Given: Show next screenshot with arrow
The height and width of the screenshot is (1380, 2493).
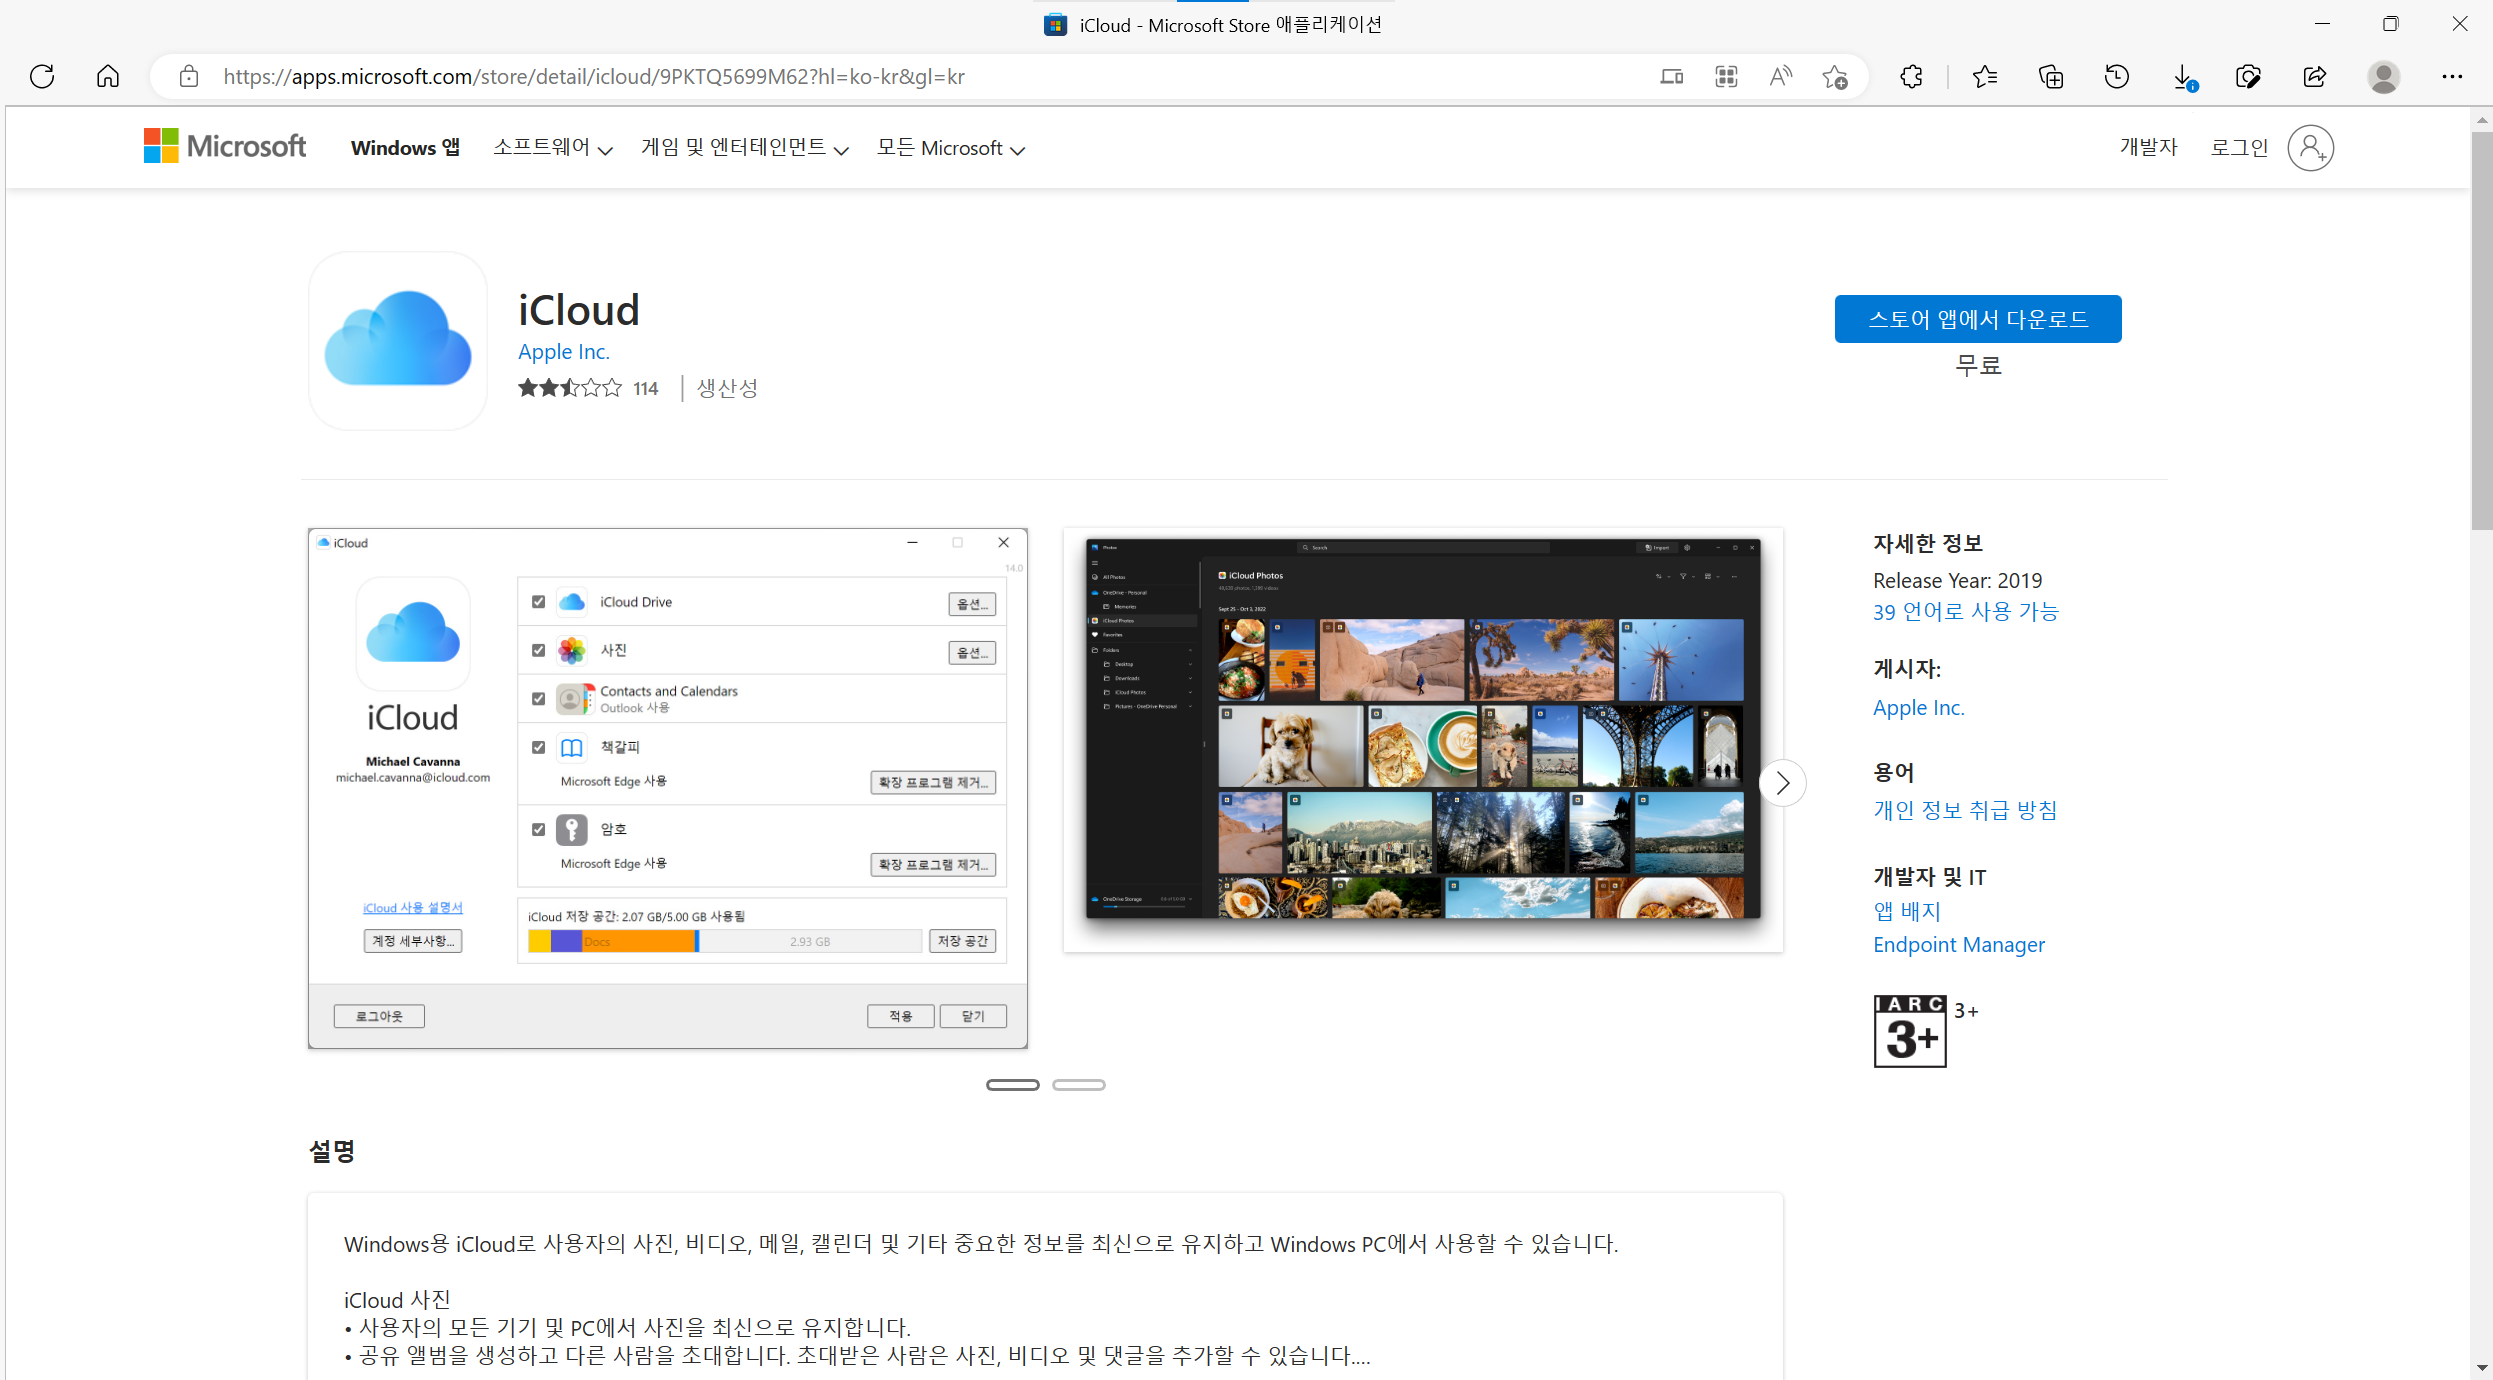Looking at the screenshot, I should click(1782, 783).
